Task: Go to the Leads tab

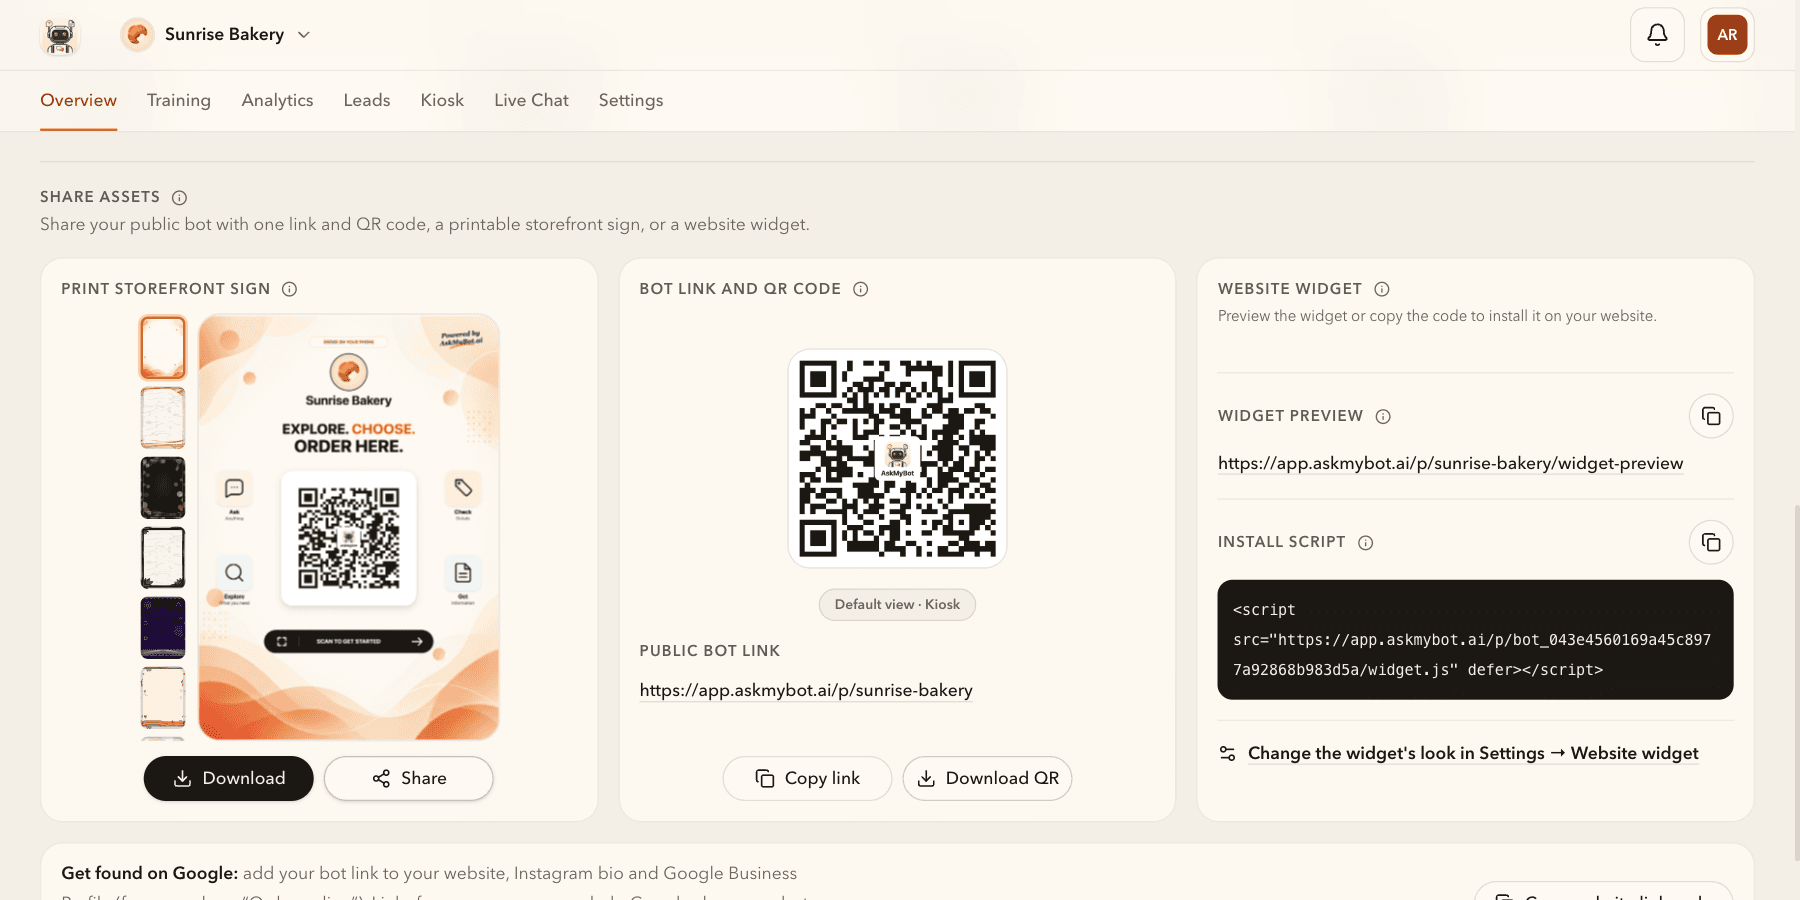Action: coord(367,100)
